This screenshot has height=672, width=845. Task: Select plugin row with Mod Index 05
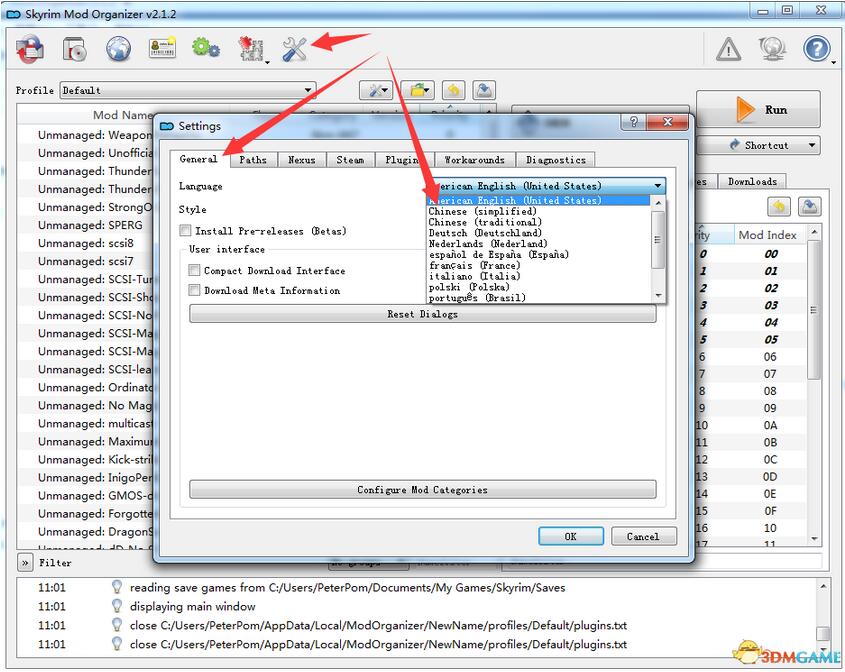coord(752,340)
